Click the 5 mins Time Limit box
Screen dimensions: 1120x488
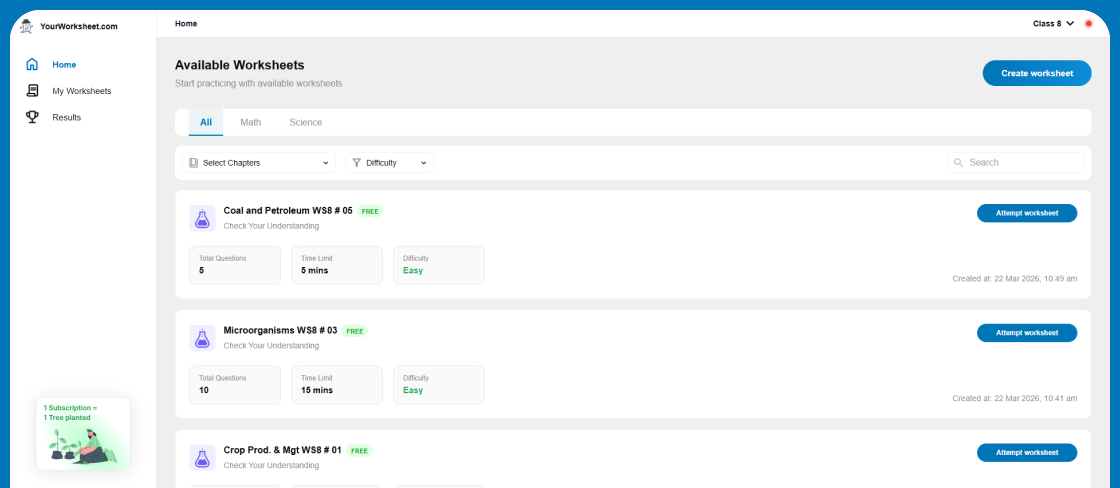(x=337, y=265)
